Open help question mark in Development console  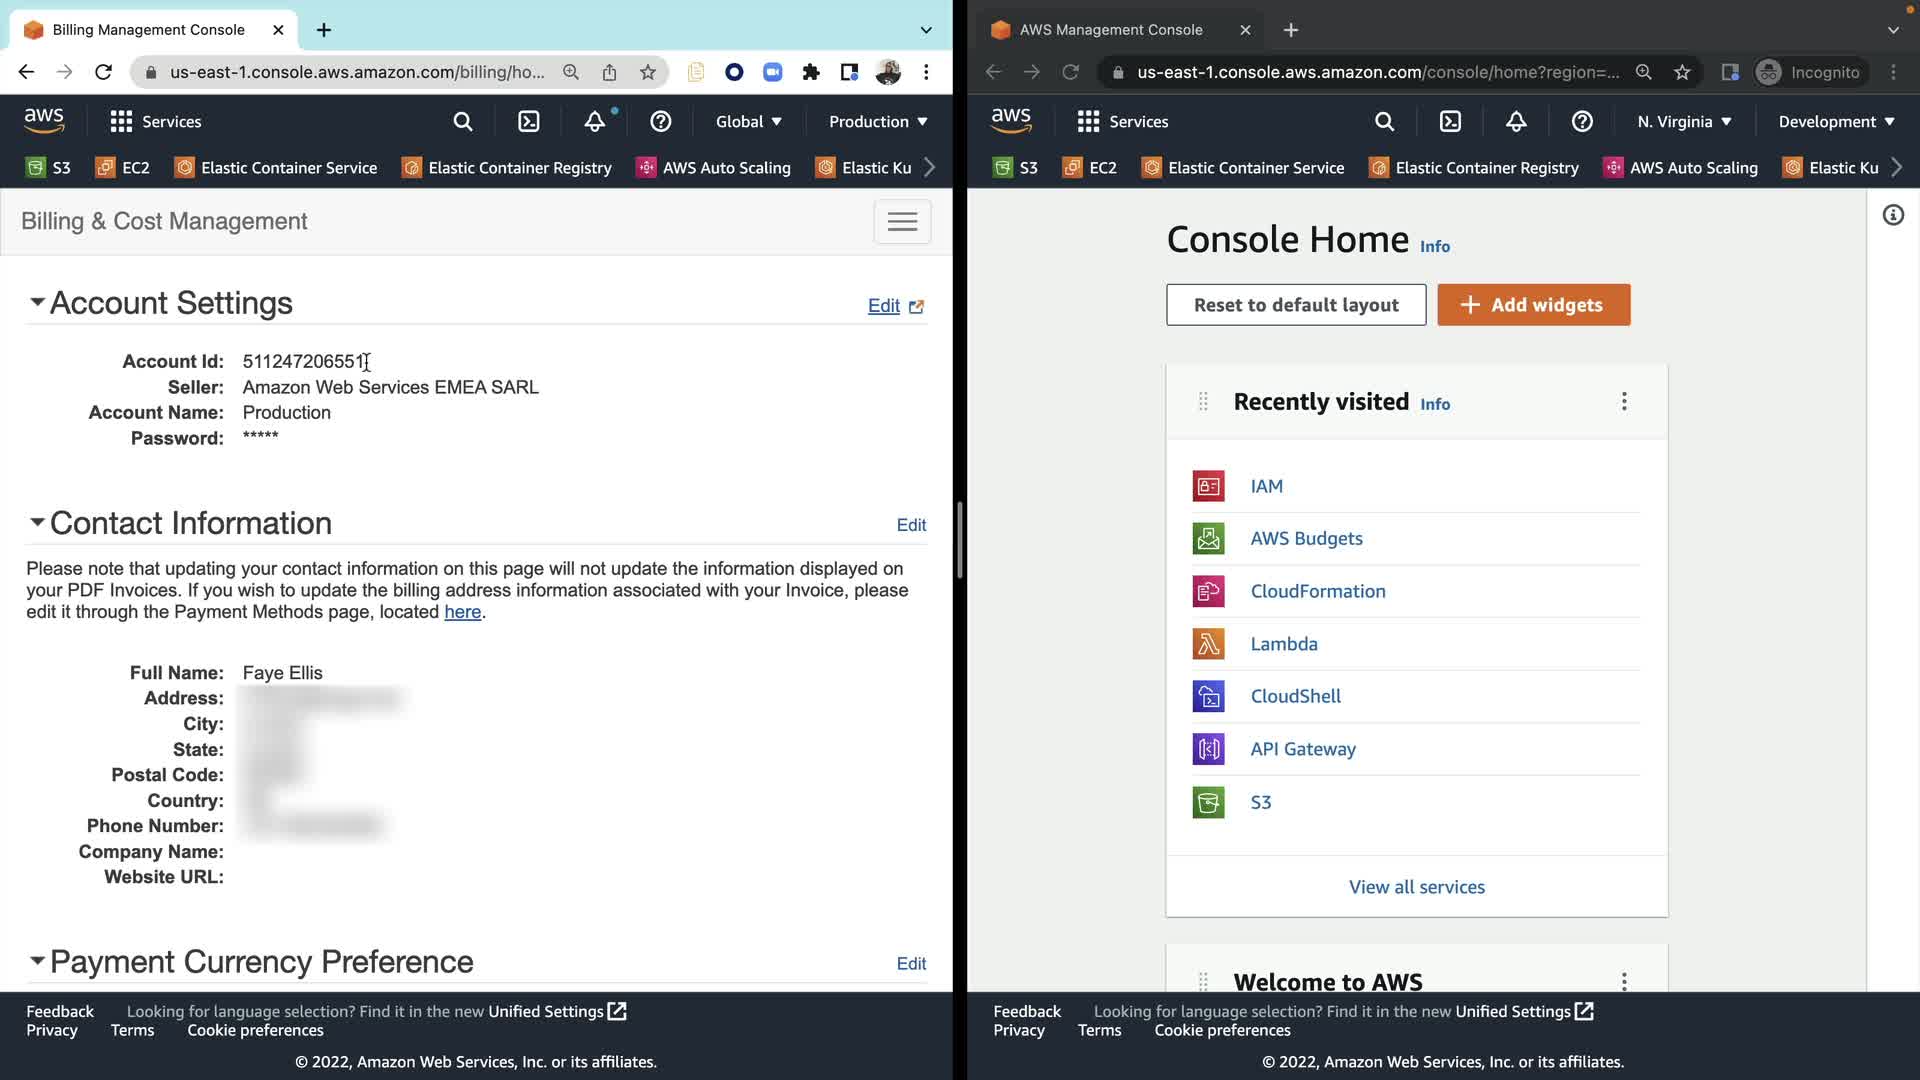tap(1582, 122)
